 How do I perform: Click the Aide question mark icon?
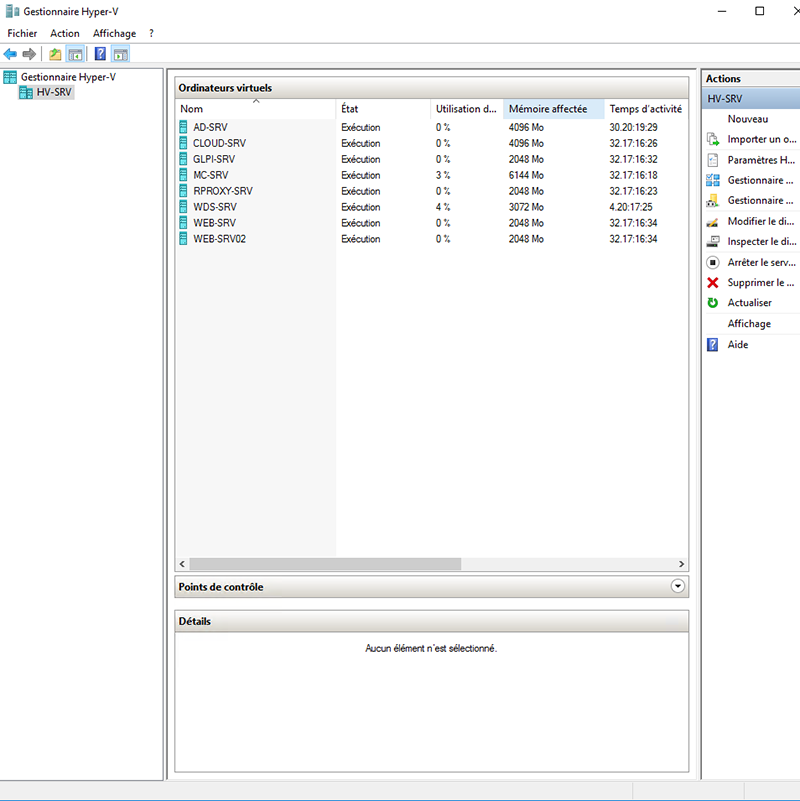pyautogui.click(x=713, y=344)
